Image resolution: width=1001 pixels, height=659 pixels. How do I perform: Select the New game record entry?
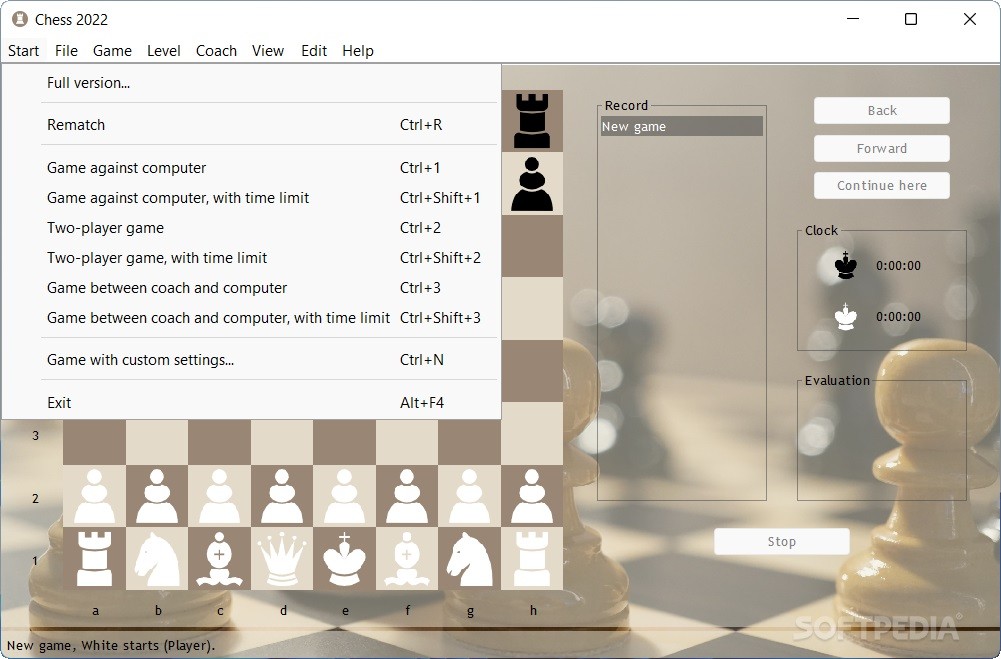[682, 126]
